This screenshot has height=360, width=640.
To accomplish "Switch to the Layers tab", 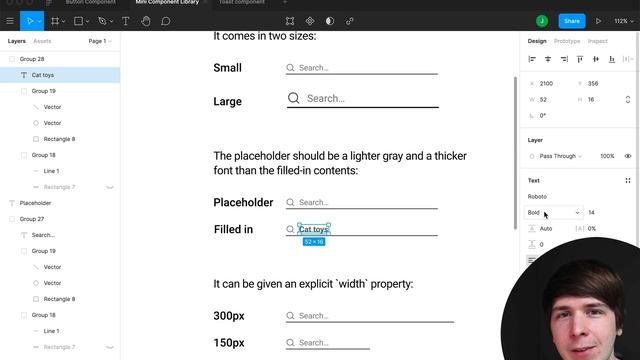I will pos(17,41).
